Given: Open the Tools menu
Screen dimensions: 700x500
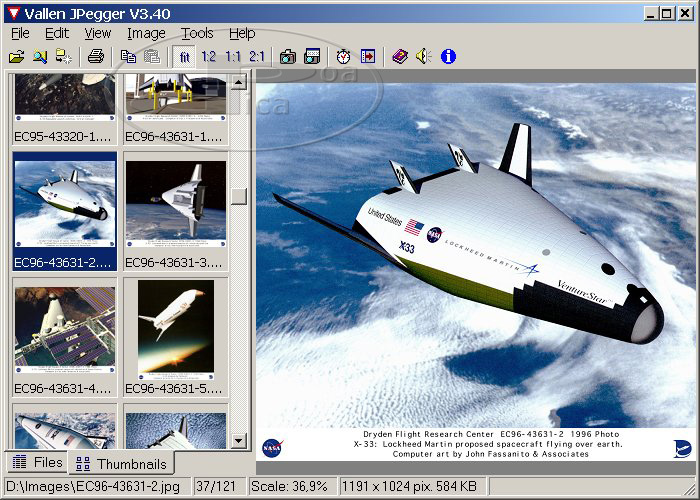Looking at the screenshot, I should [x=197, y=33].
